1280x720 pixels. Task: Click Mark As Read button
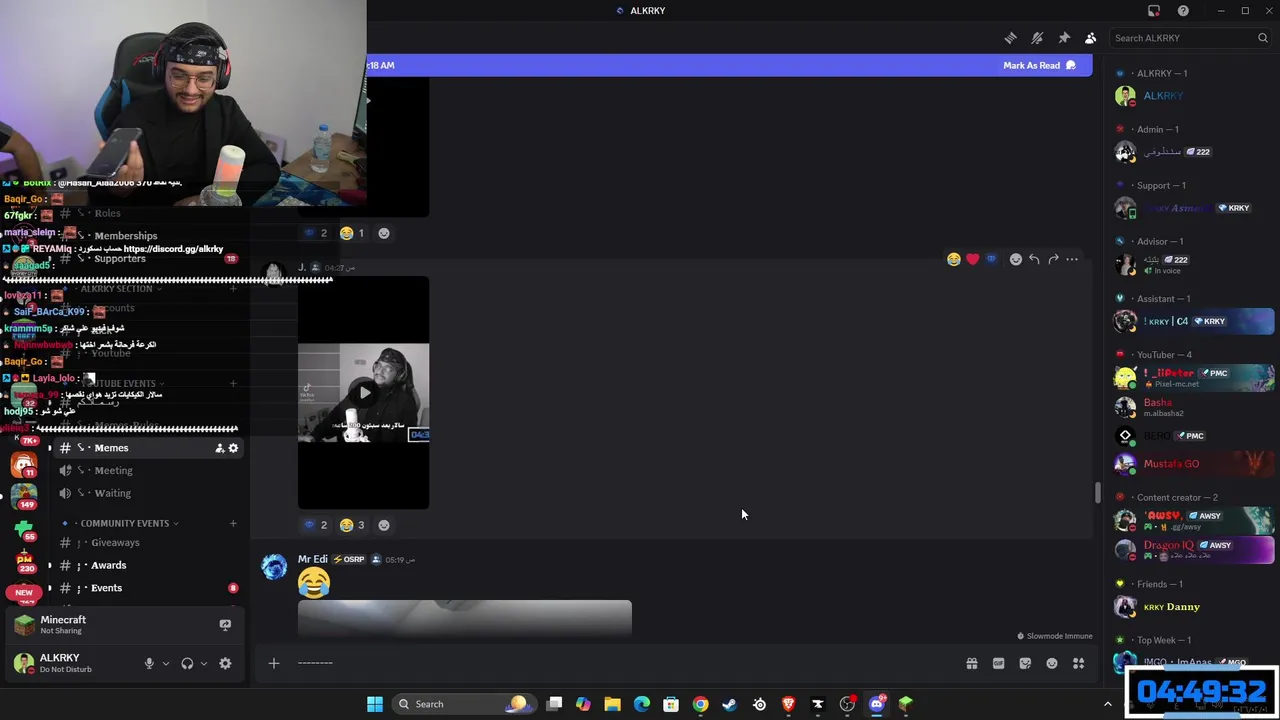1039,65
